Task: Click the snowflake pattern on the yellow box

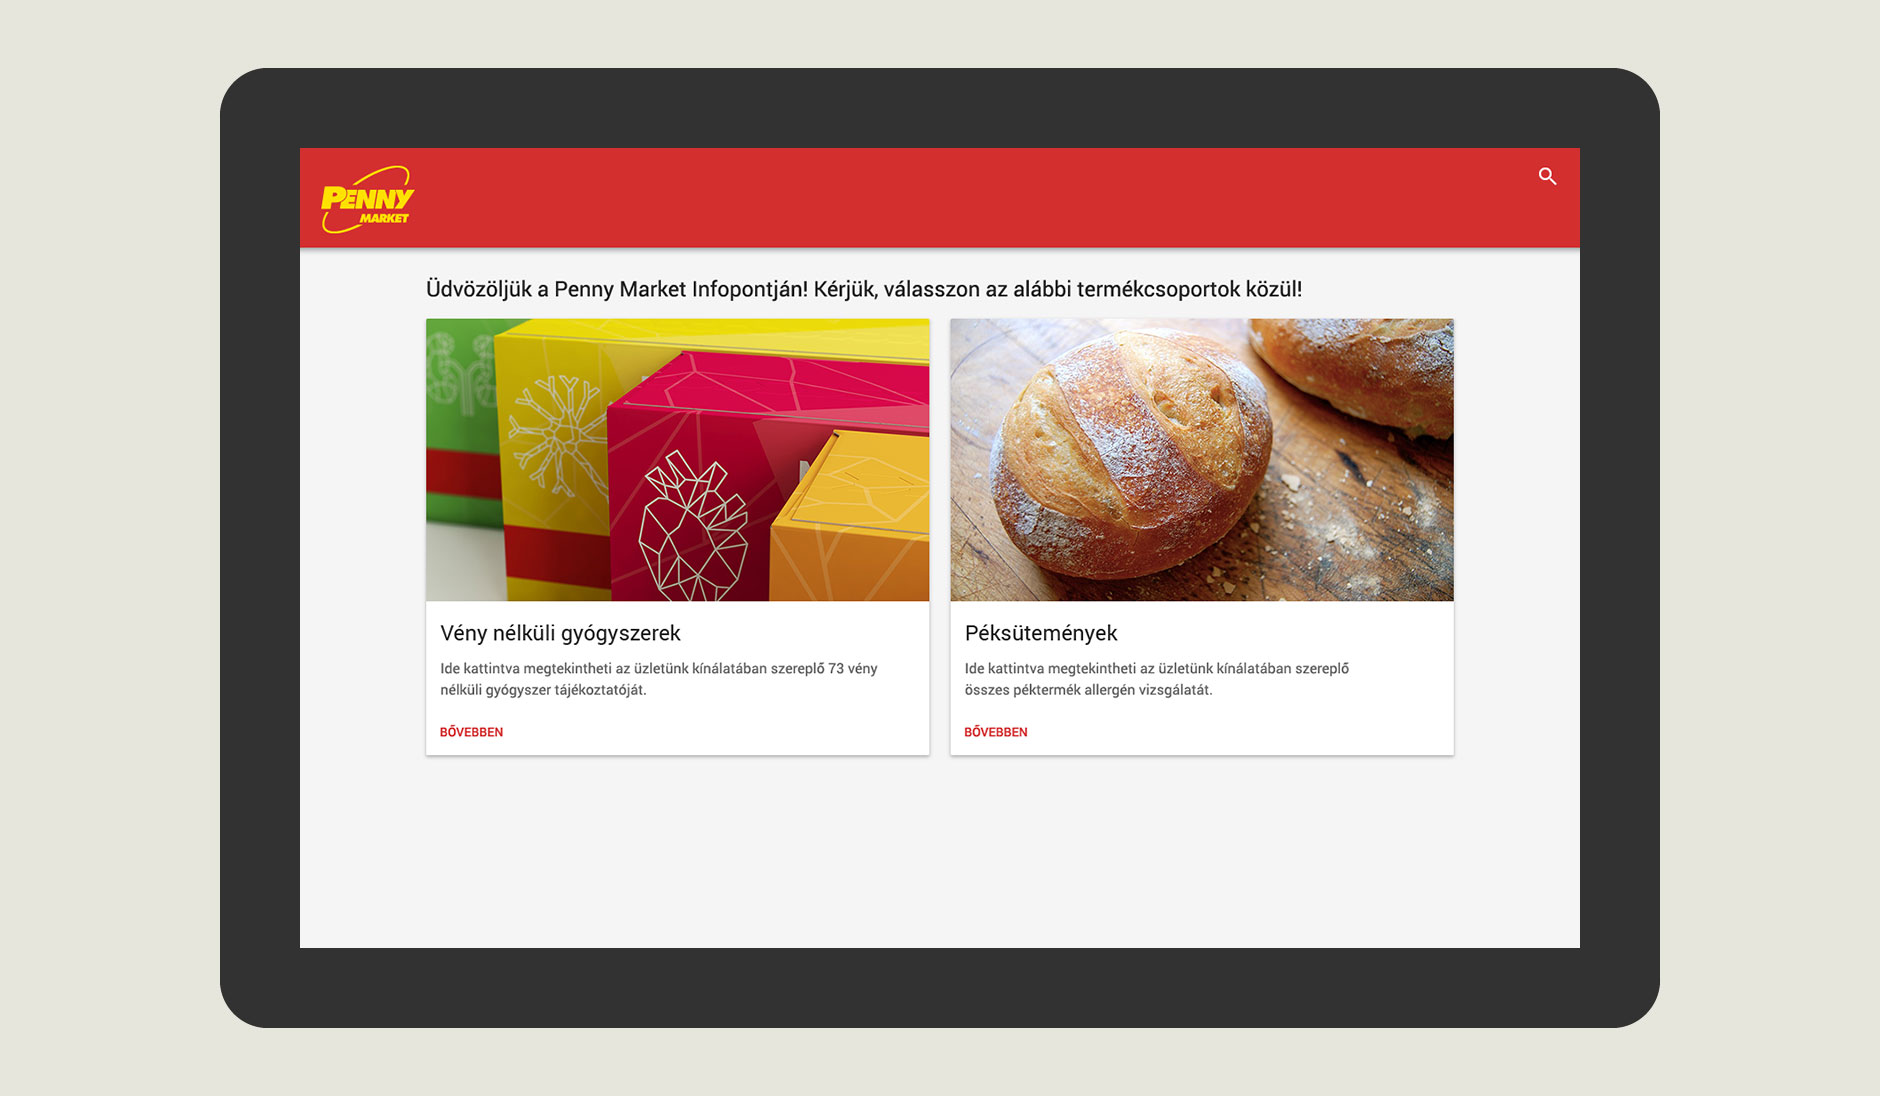Action: point(558,436)
